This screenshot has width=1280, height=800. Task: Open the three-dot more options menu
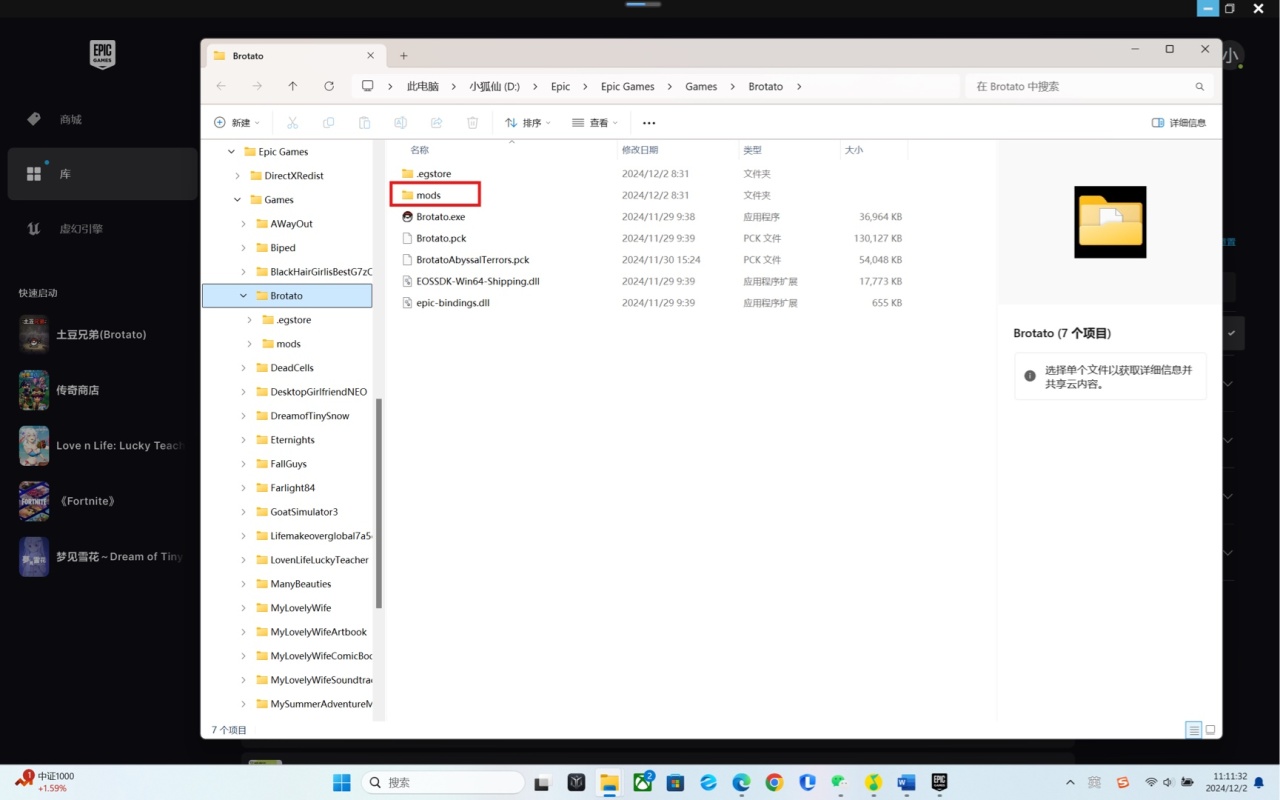coord(649,123)
